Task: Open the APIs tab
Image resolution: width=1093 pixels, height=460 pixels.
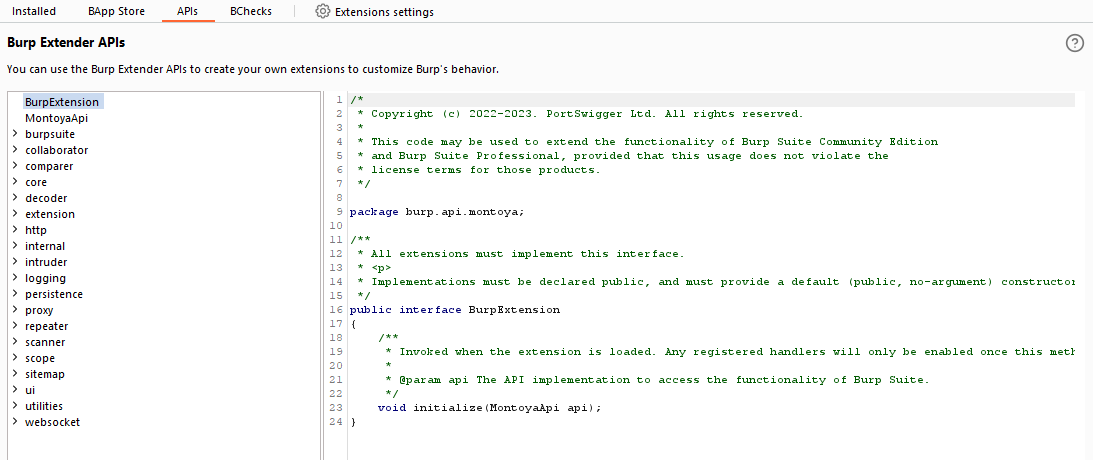Action: (x=187, y=12)
